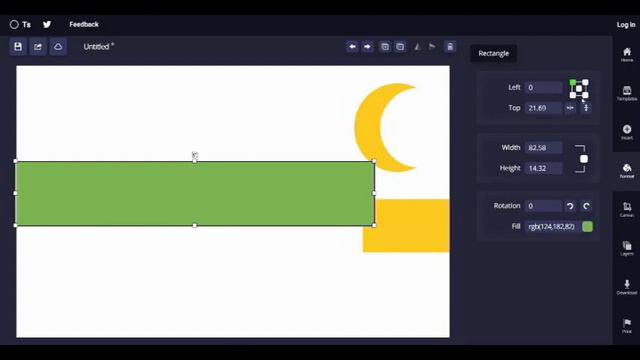
Task: Select the bottom-left anchor point
Action: tap(573, 95)
